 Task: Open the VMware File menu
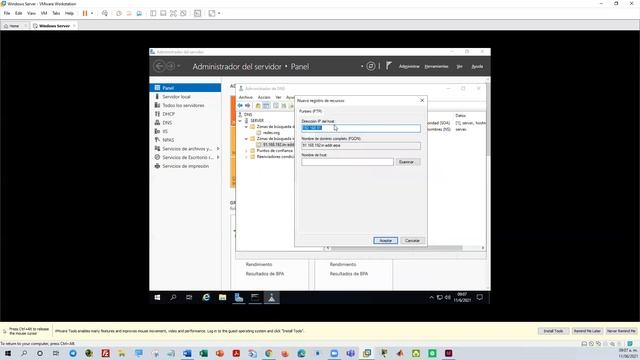pos(7,13)
